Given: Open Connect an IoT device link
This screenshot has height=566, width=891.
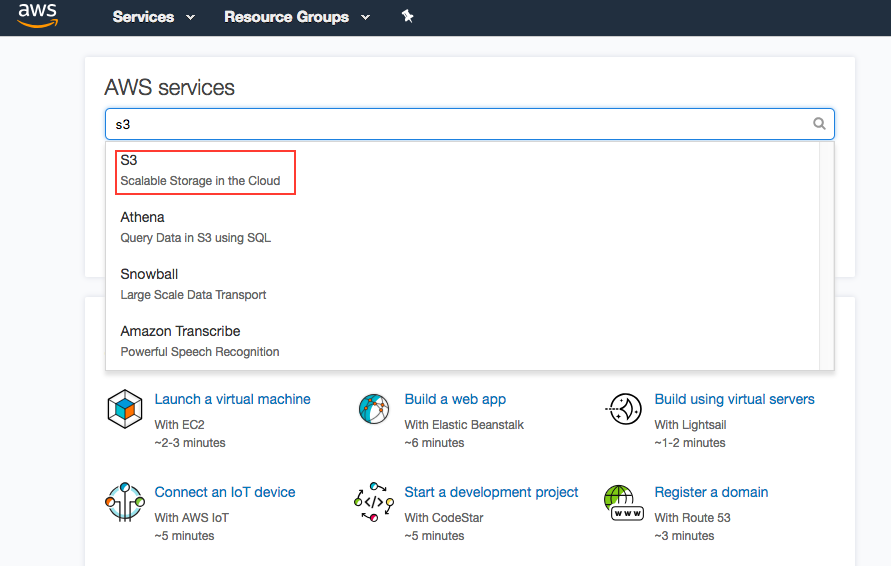Looking at the screenshot, I should pyautogui.click(x=225, y=492).
